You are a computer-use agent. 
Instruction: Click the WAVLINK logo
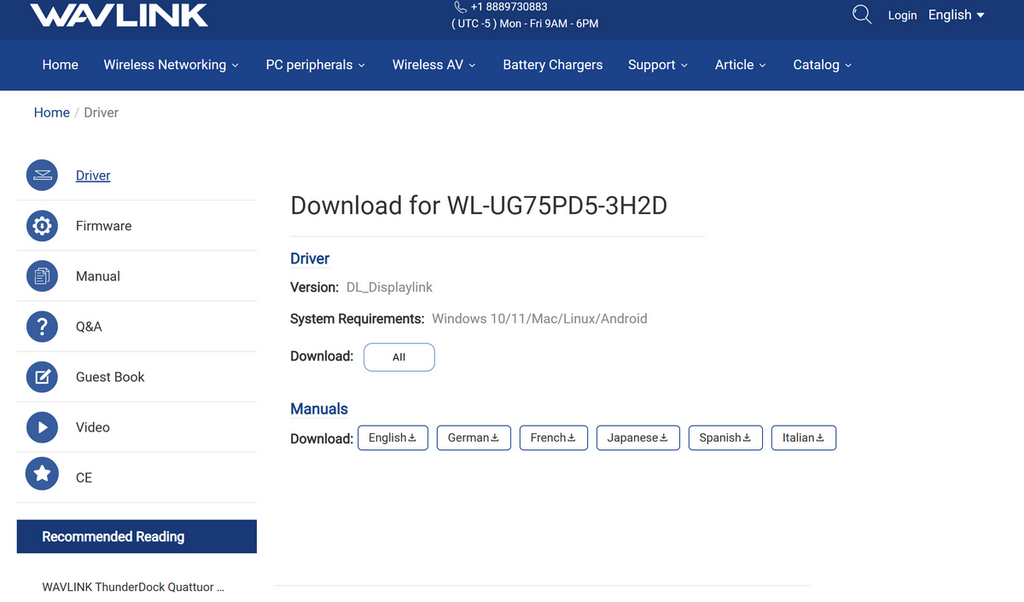[x=119, y=15]
